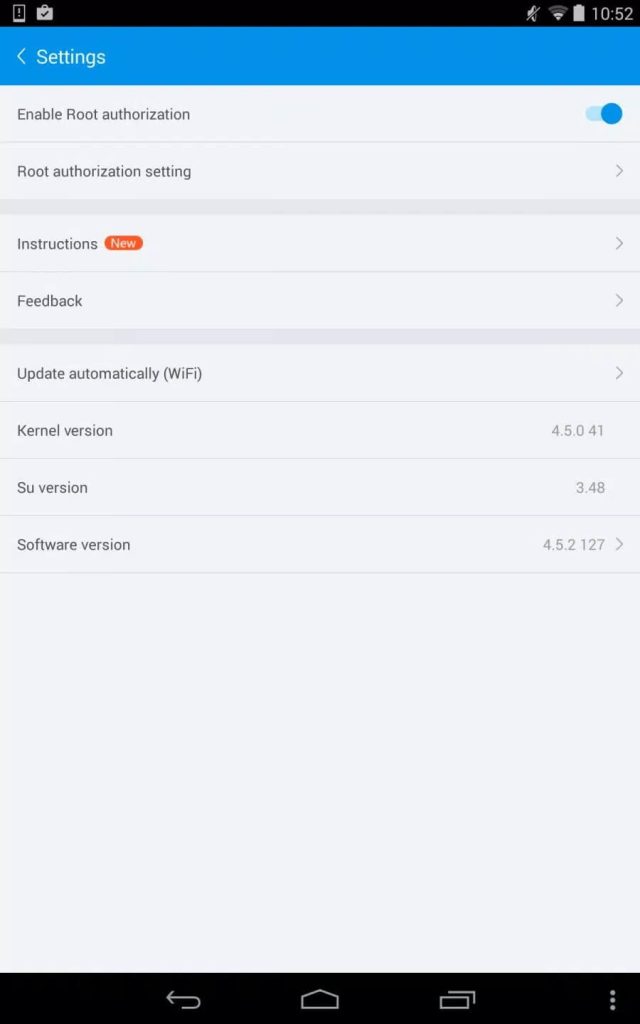Screen dimensions: 640x1024
Task: Open the recent apps overview button
Action: click(x=457, y=999)
